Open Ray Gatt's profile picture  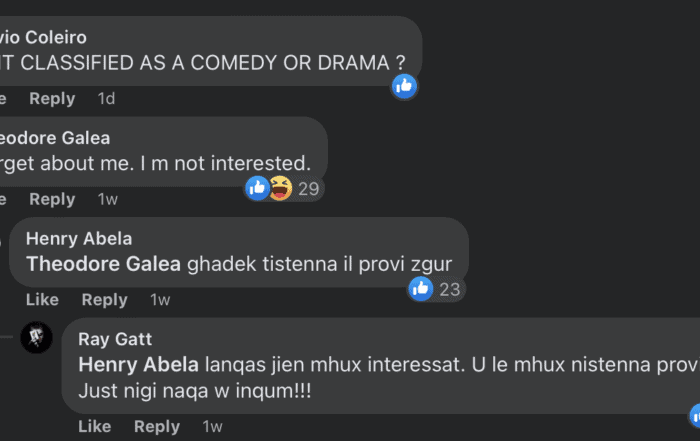[37, 338]
